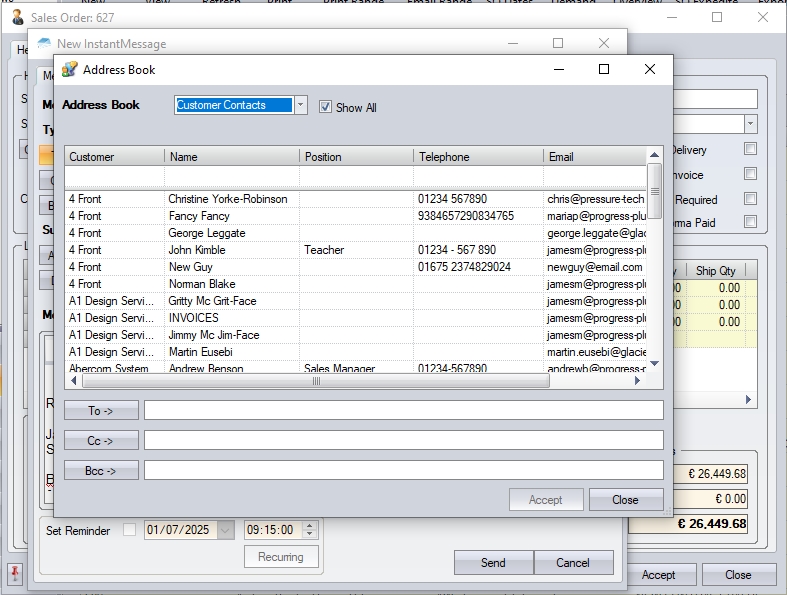This screenshot has height=595, width=787.
Task: Click the contact list scroll-down arrow
Action: coord(655,365)
